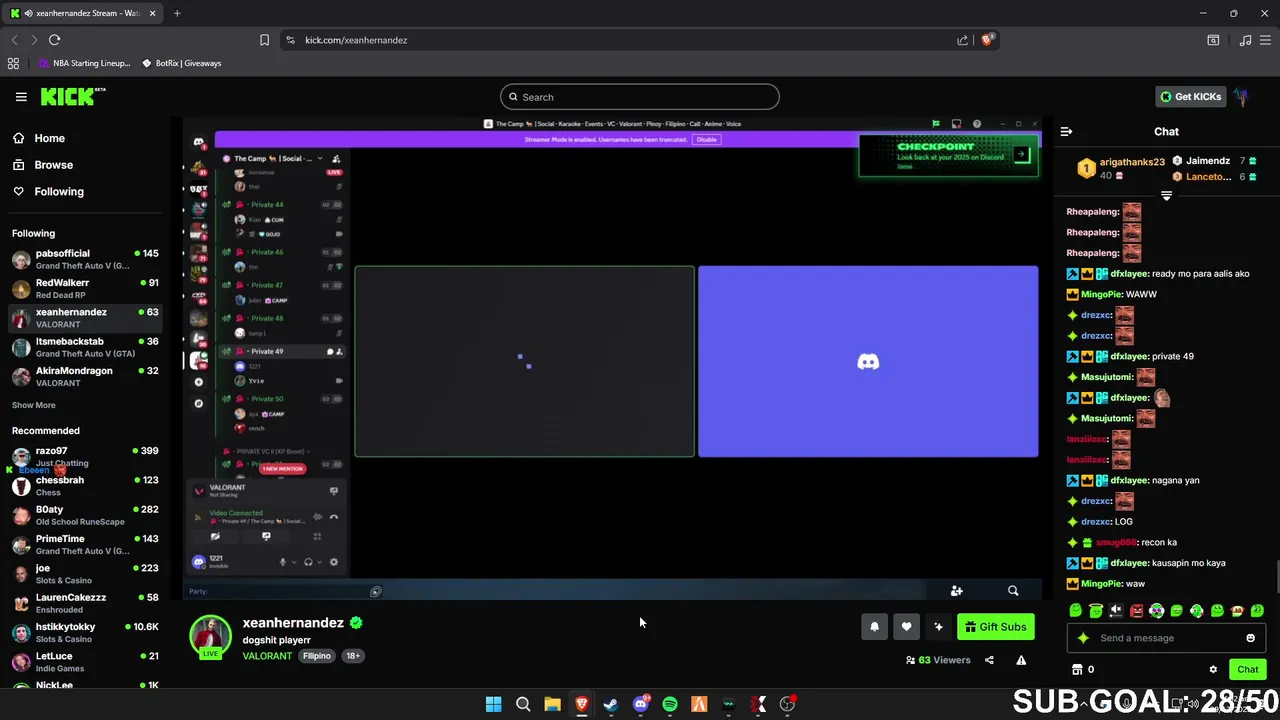Select the angry red emote

1136,611
